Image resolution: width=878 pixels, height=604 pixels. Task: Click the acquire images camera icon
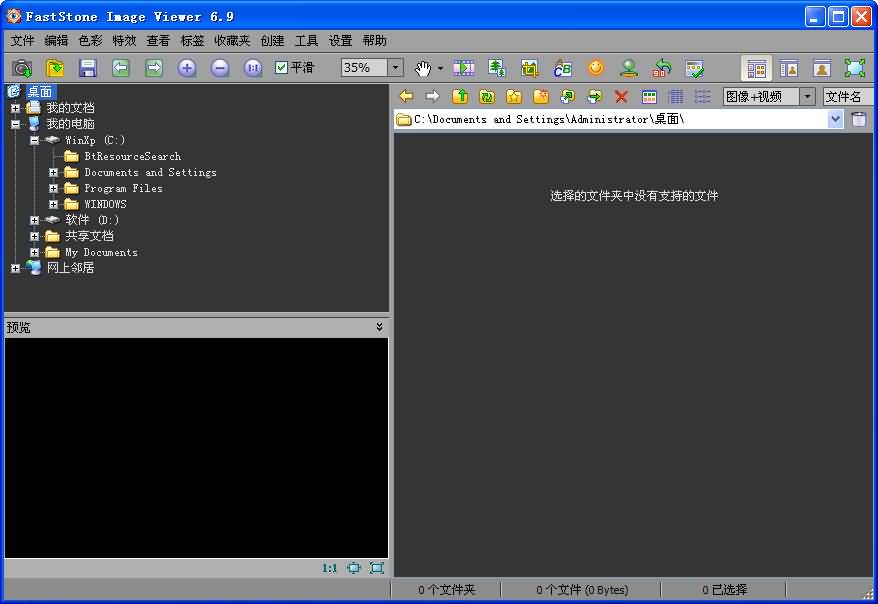(x=22, y=68)
